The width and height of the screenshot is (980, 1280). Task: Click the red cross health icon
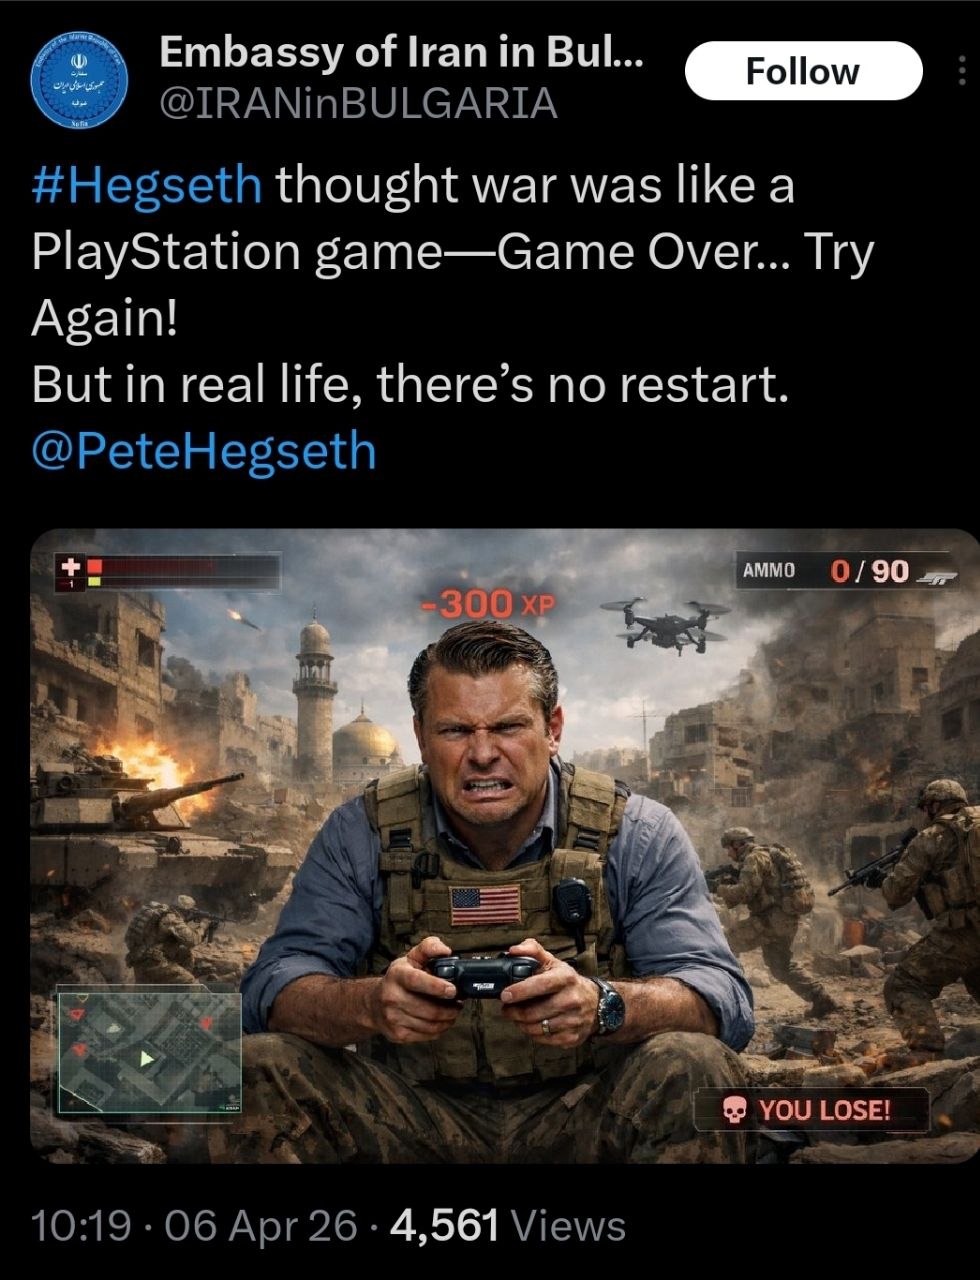tap(70, 566)
